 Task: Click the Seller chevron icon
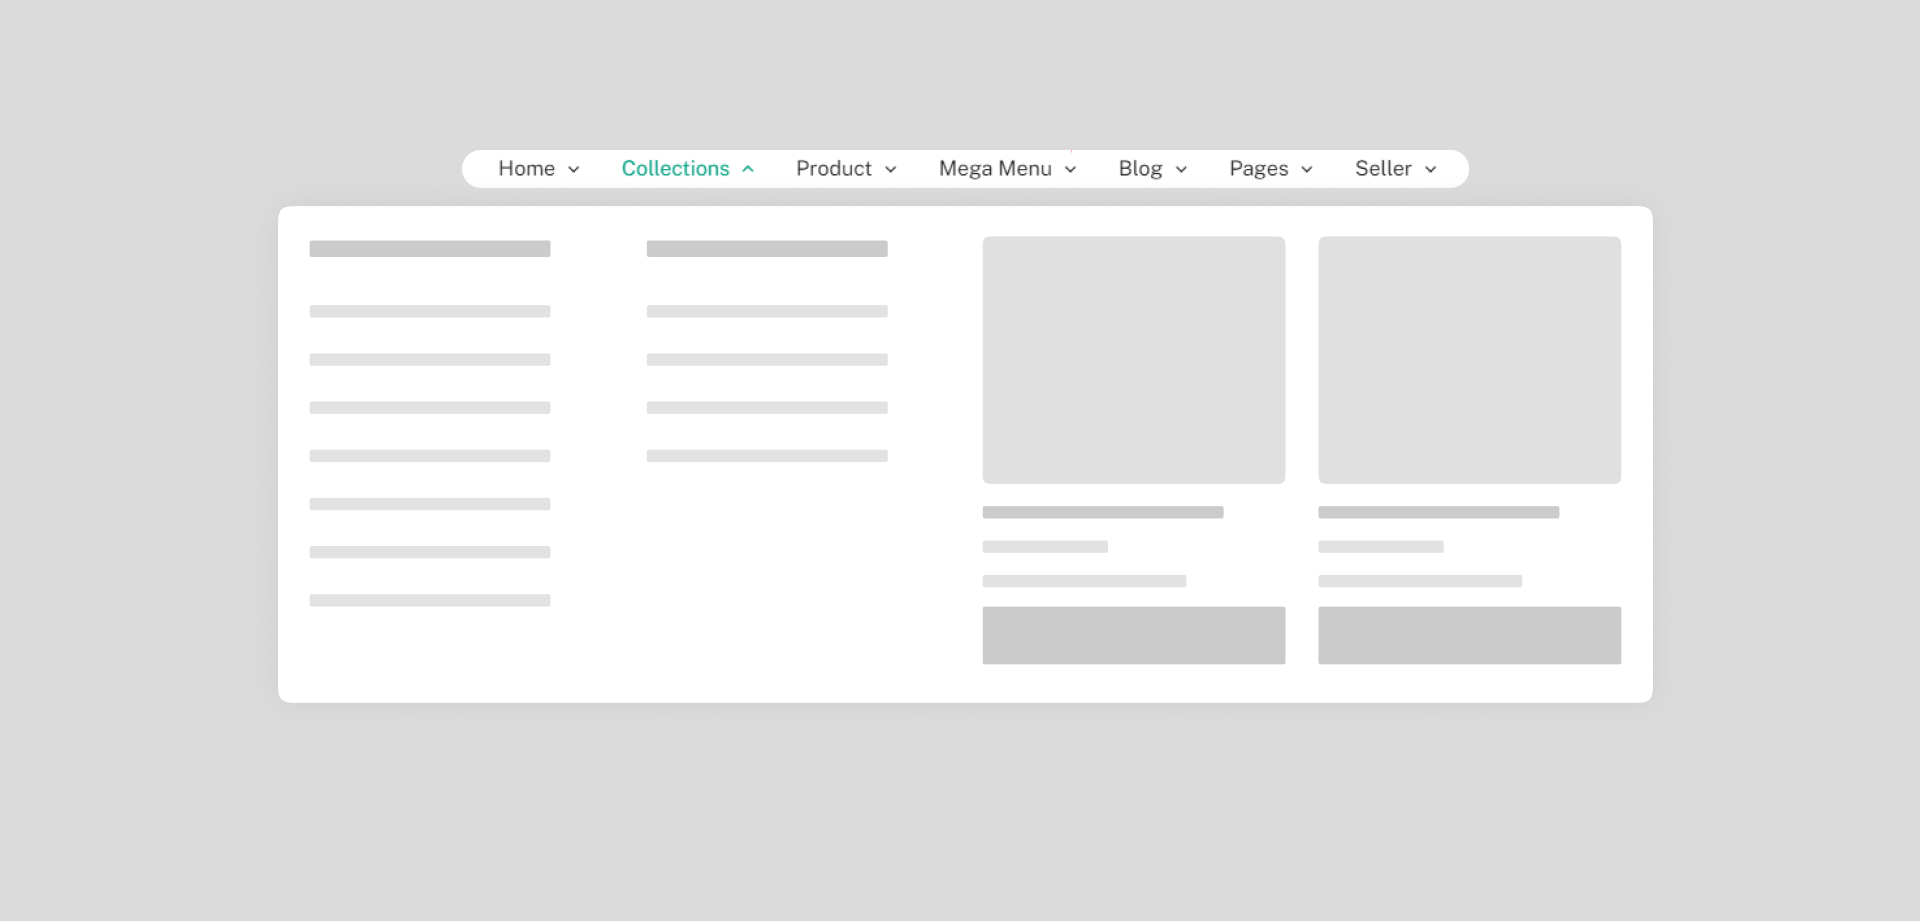(x=1430, y=170)
